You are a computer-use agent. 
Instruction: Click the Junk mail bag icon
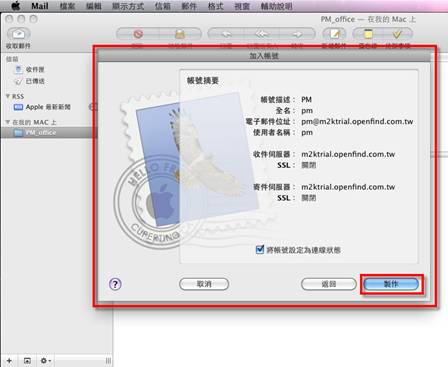pyautogui.click(x=180, y=34)
